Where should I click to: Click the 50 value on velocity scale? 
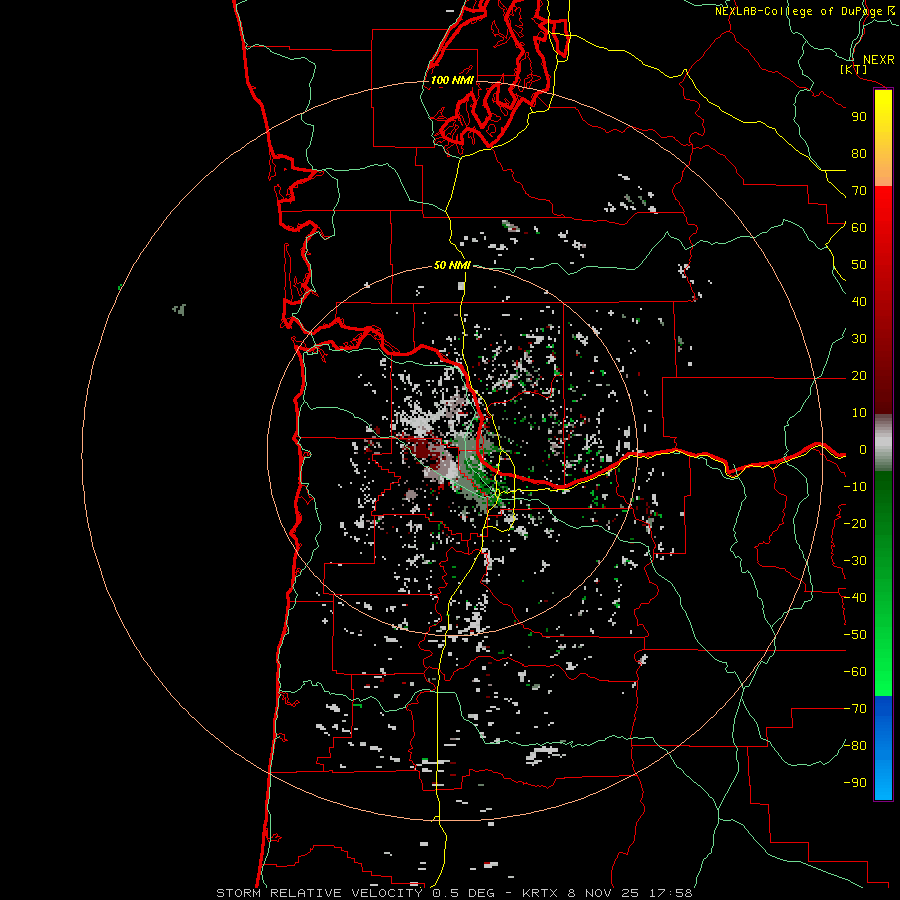coord(859,265)
